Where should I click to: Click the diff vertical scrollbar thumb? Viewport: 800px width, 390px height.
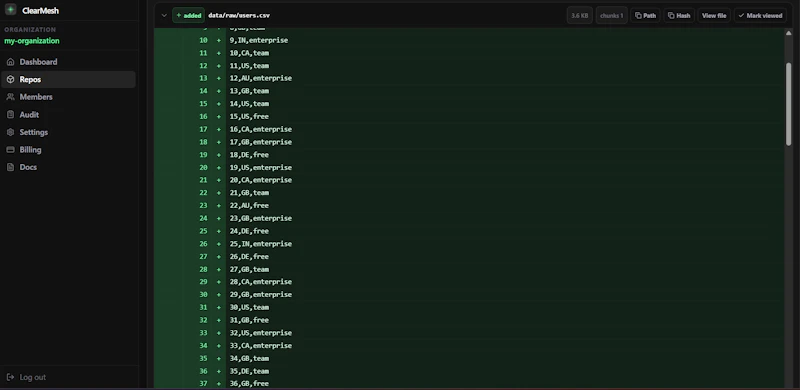click(x=788, y=104)
